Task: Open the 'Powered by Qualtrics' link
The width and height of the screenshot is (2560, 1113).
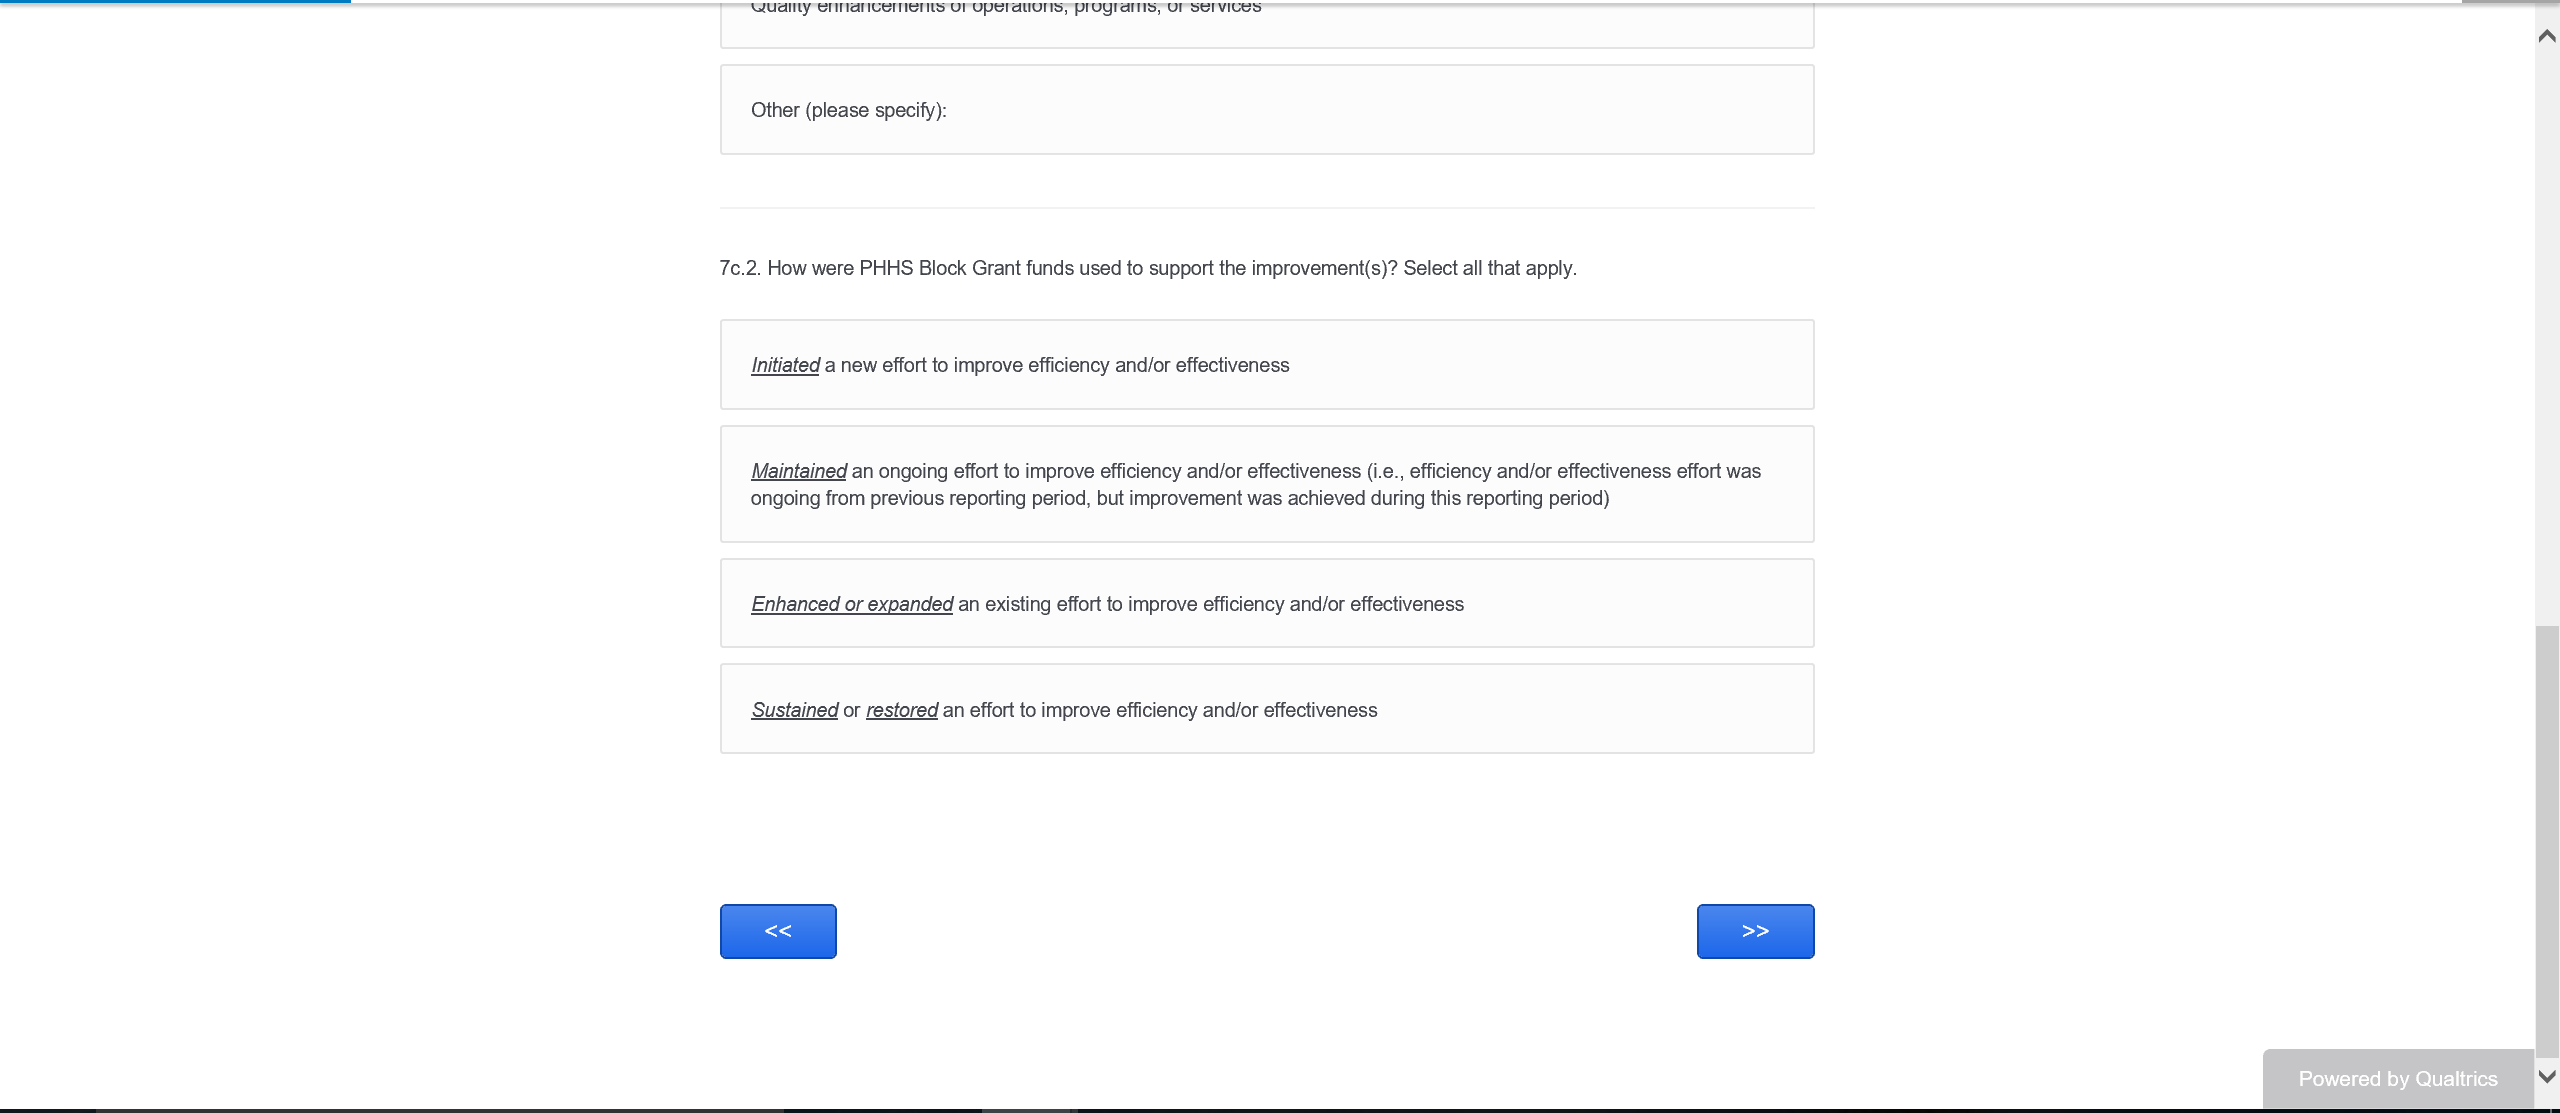Action: (x=2397, y=1079)
